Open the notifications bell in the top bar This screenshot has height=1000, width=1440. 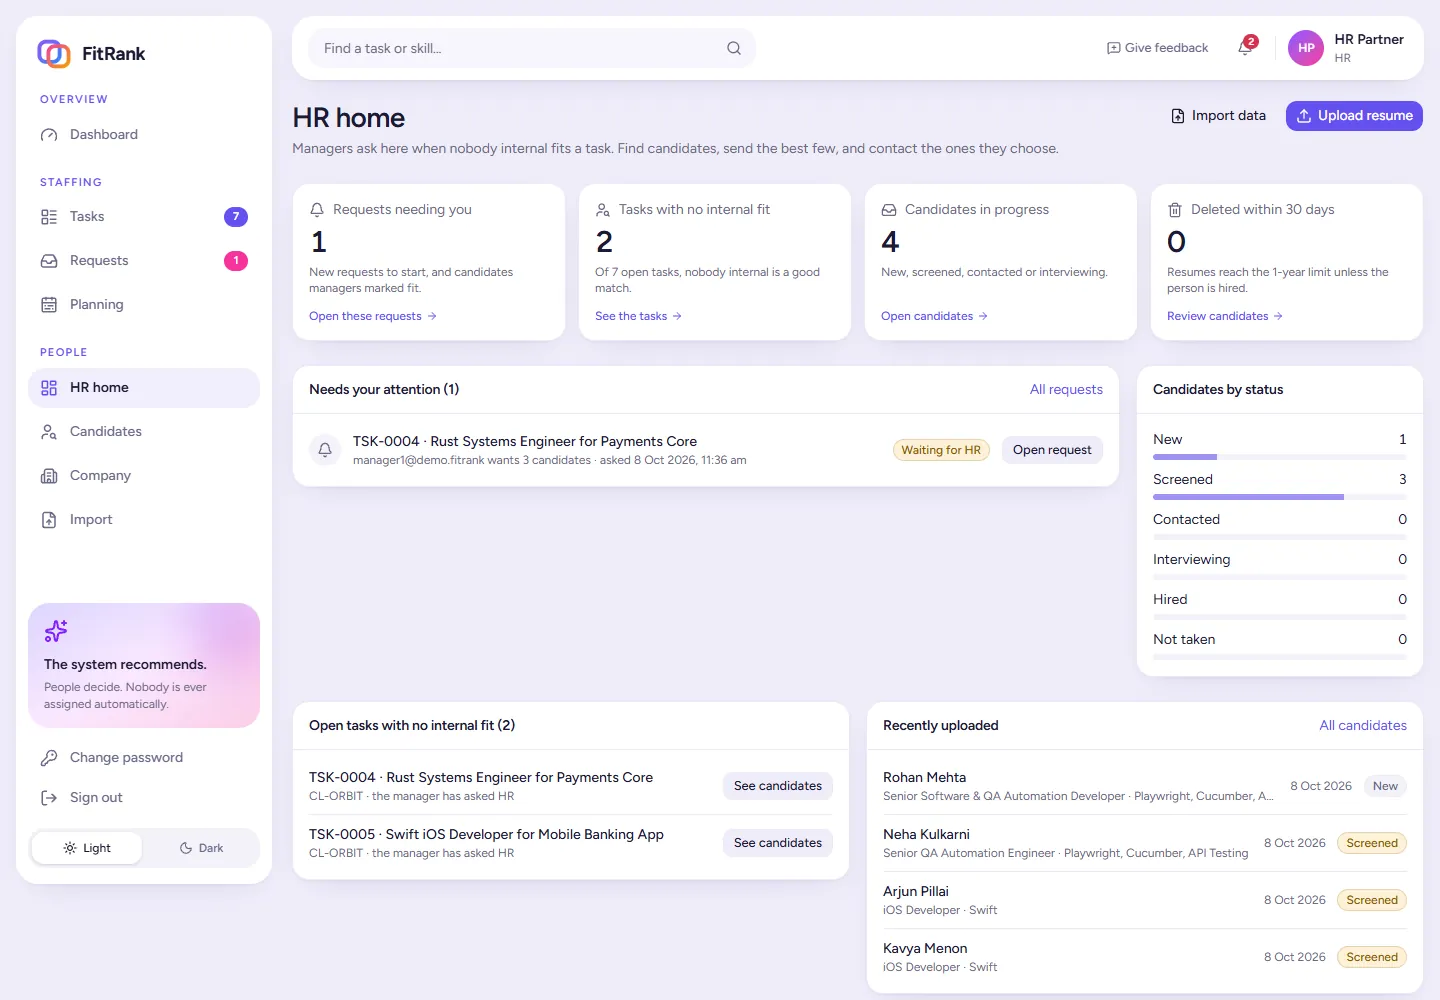(x=1246, y=47)
